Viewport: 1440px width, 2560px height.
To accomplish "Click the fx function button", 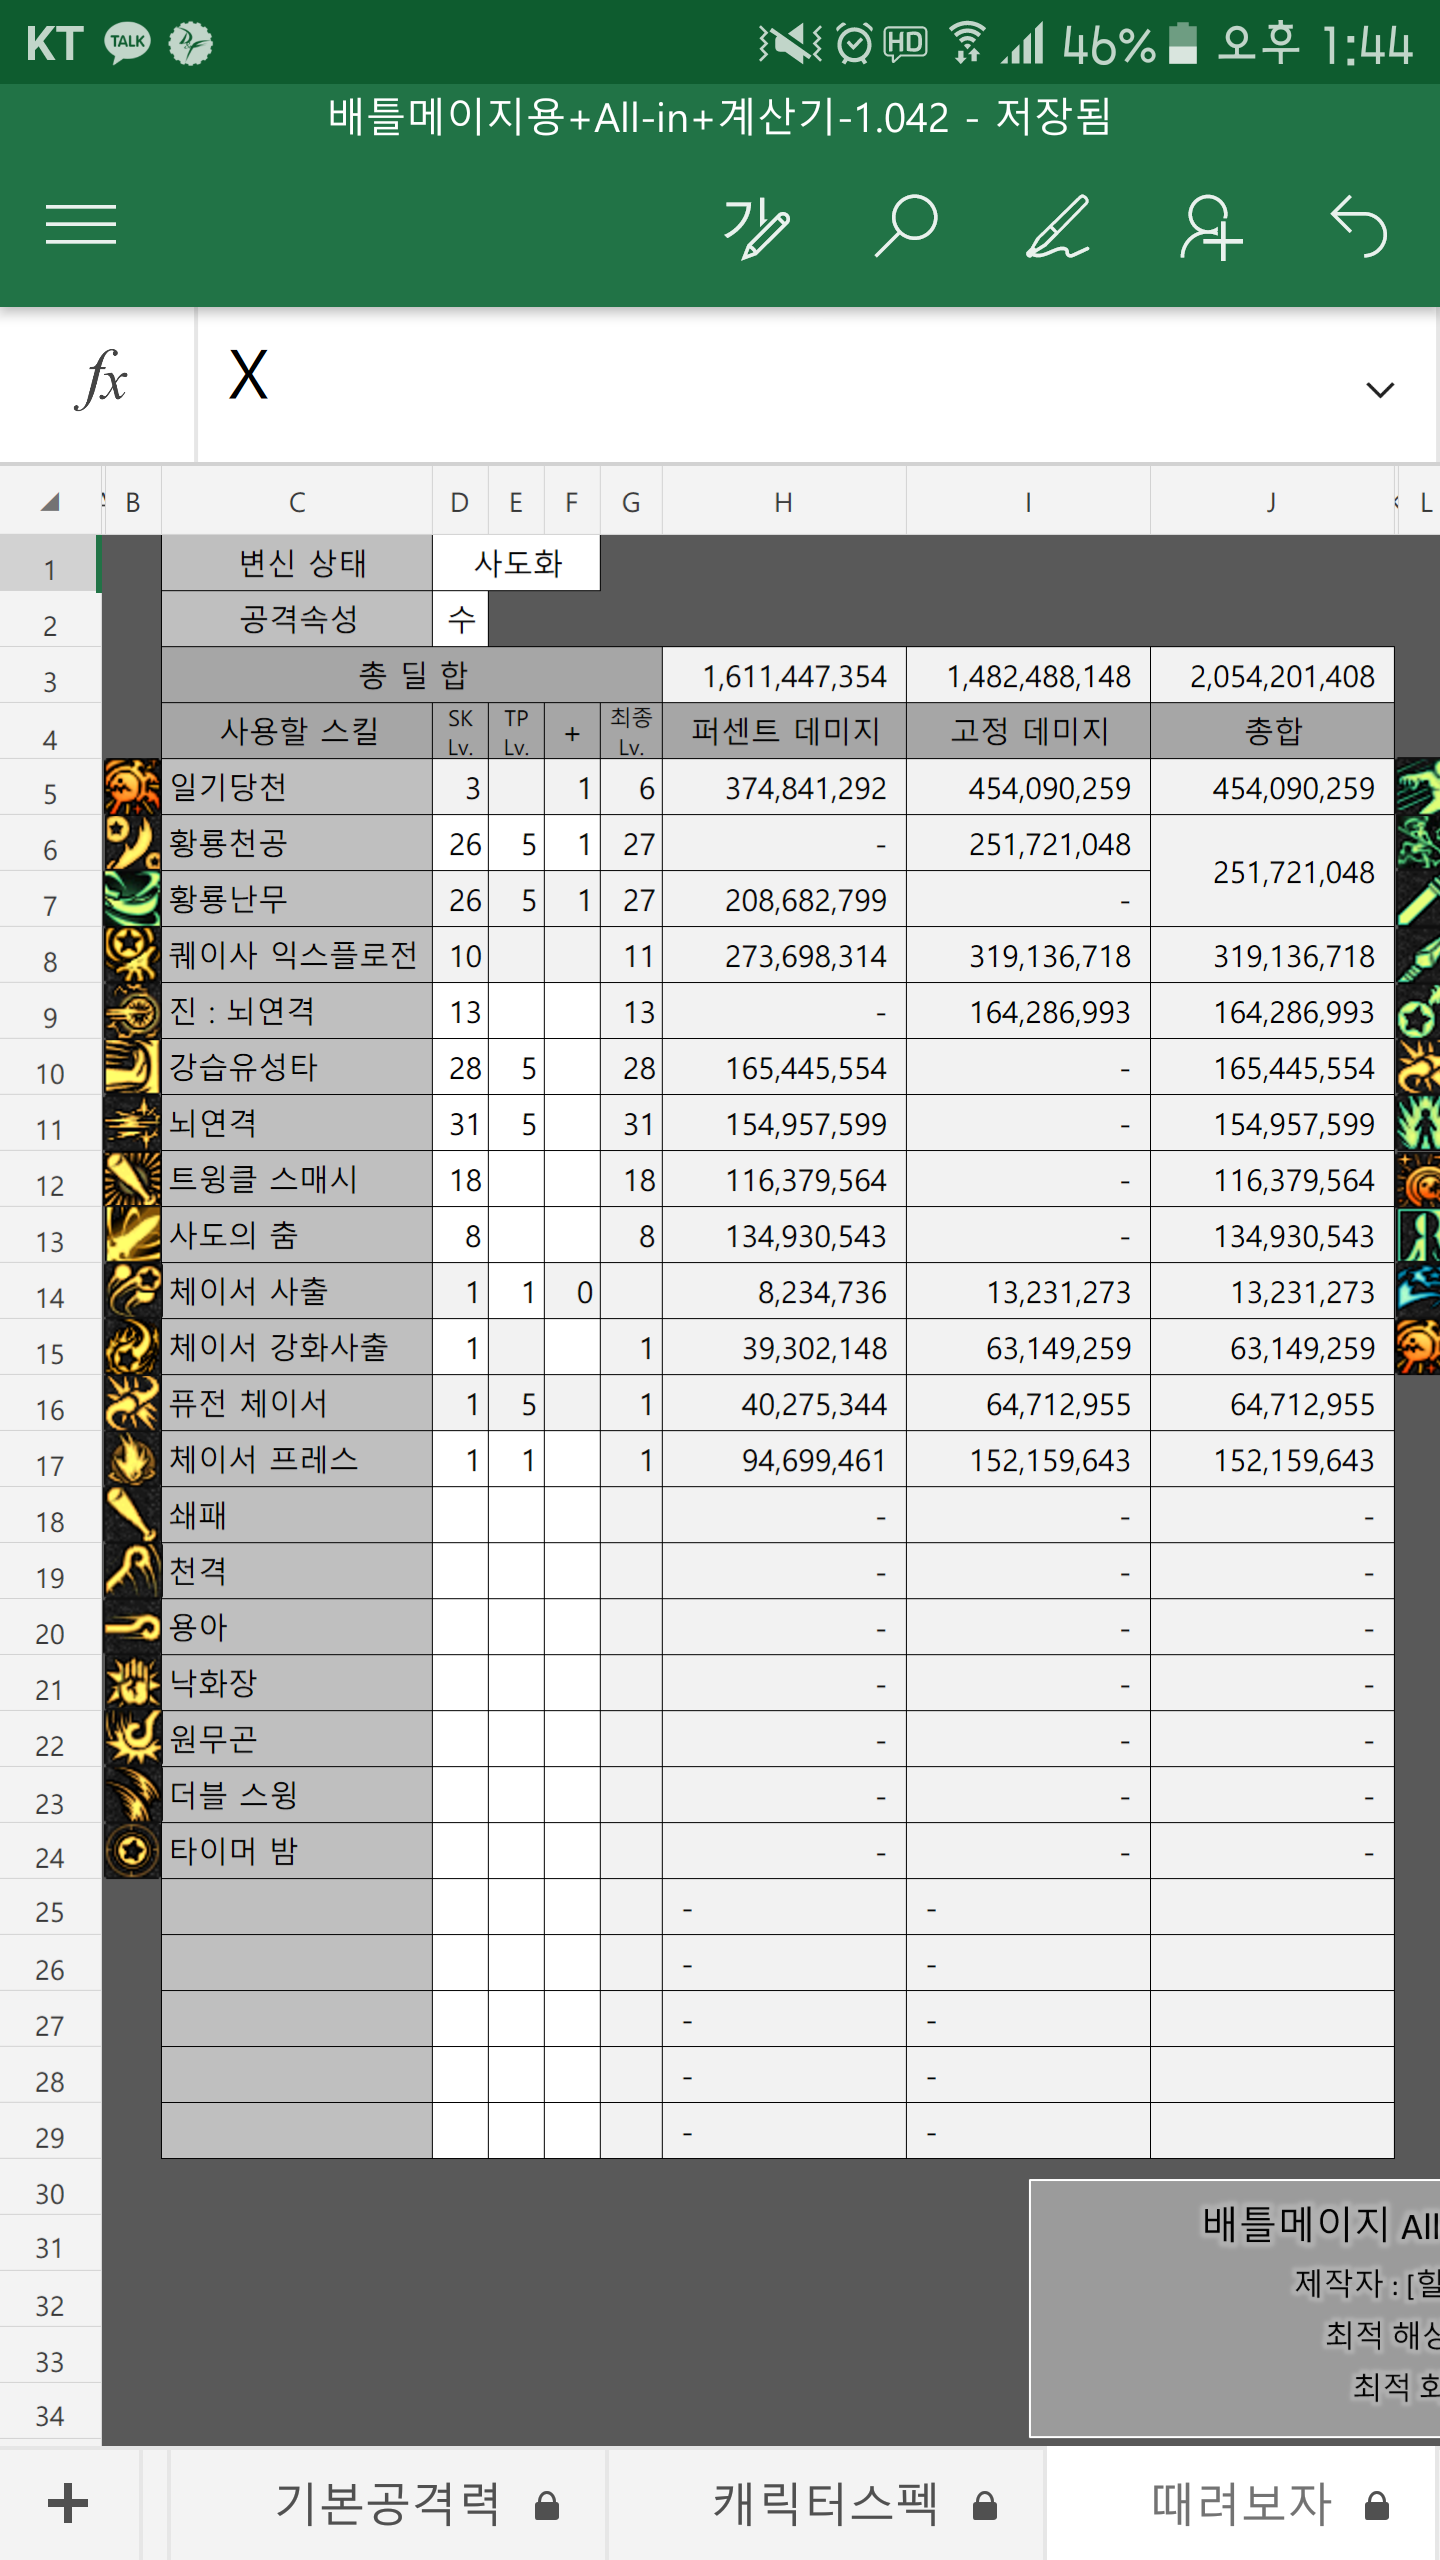I will [100, 381].
